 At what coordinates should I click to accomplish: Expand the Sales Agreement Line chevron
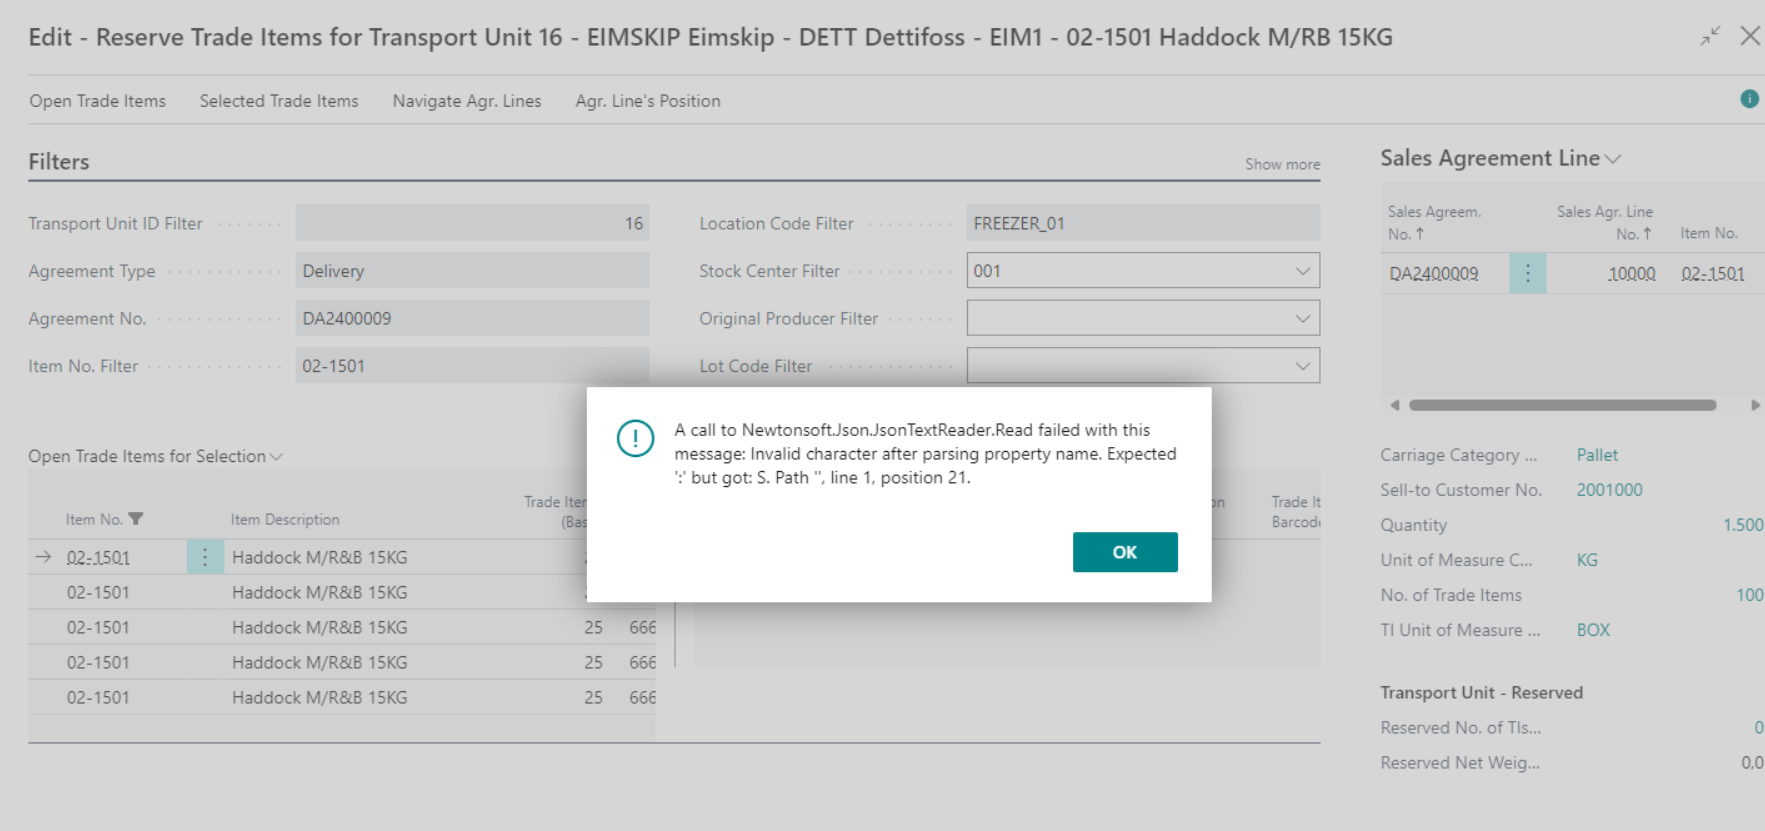[x=1613, y=159]
